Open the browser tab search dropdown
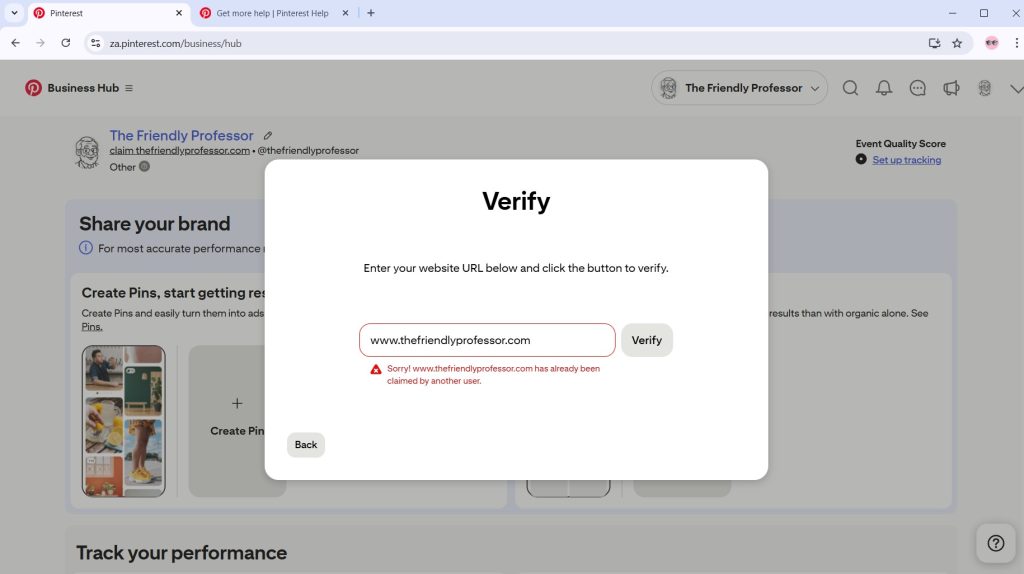 click(x=14, y=13)
